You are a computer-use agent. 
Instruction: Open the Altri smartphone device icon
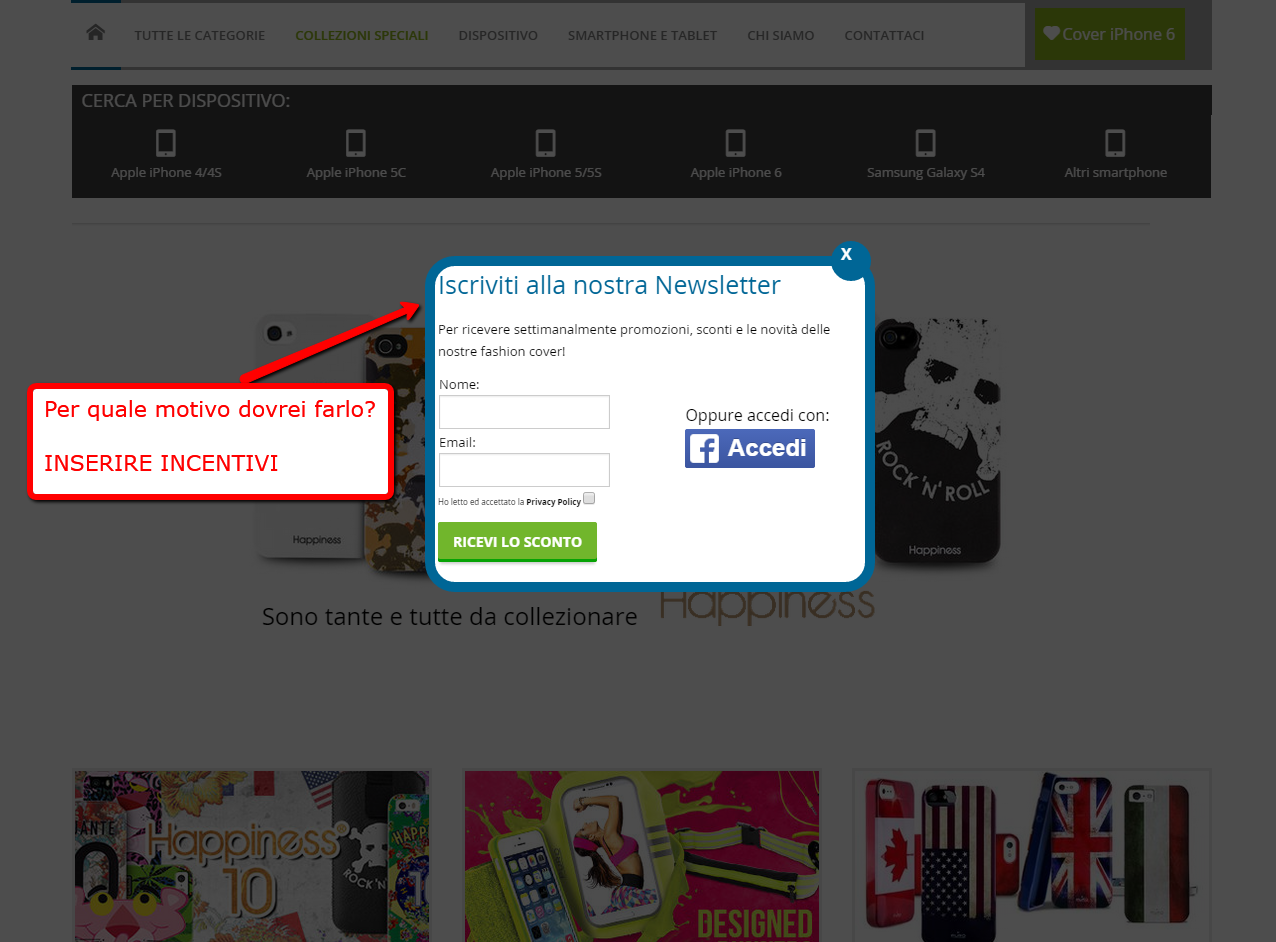[1115, 144]
